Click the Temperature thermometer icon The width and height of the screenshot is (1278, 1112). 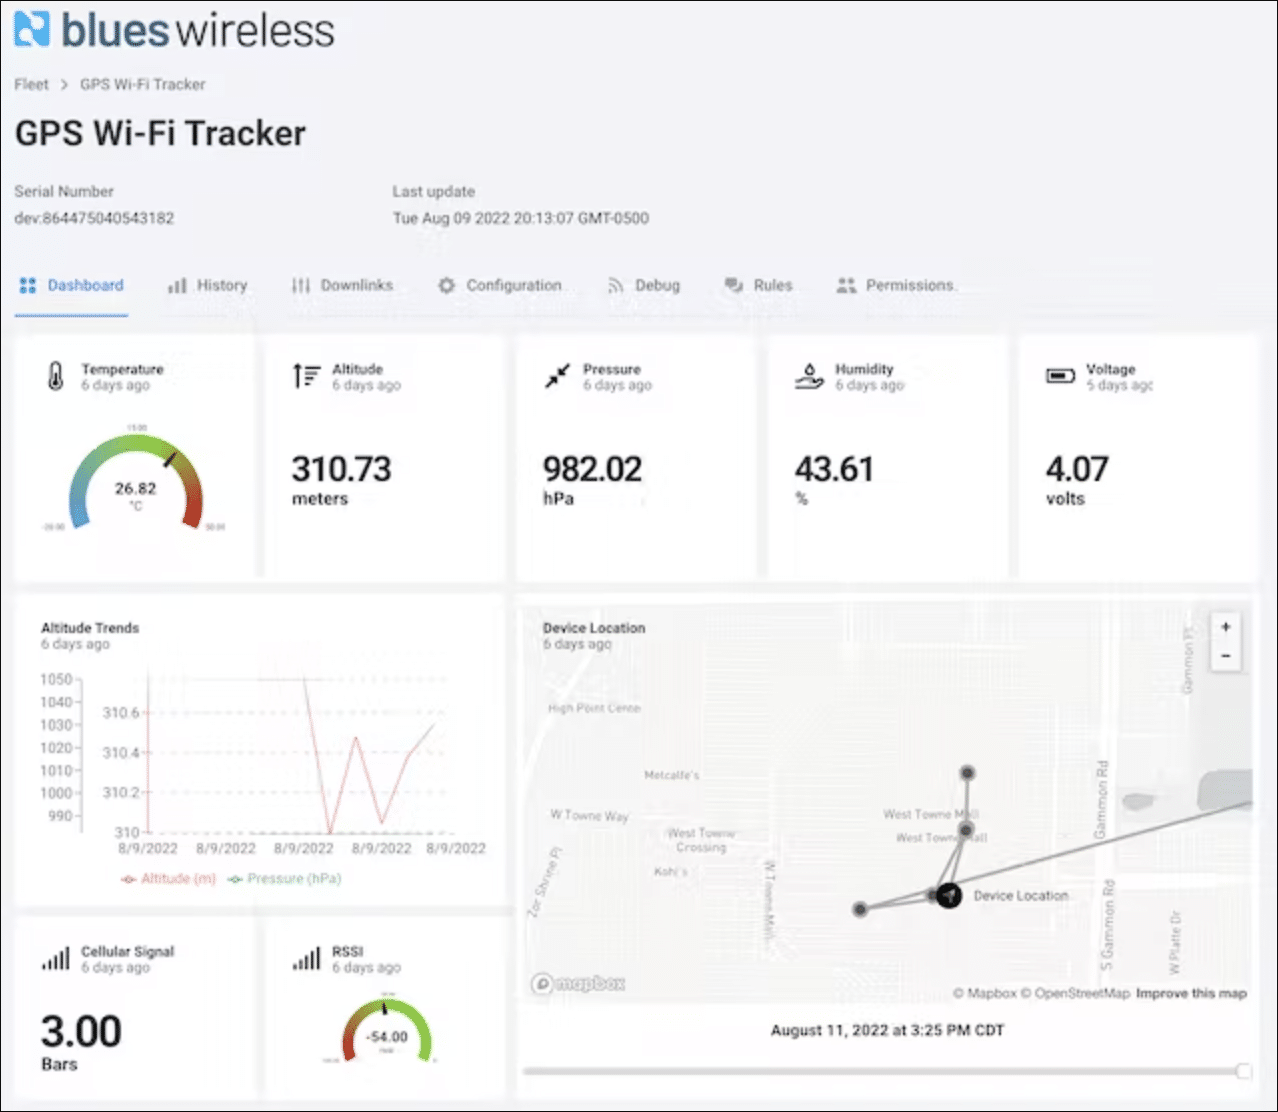tap(55, 374)
